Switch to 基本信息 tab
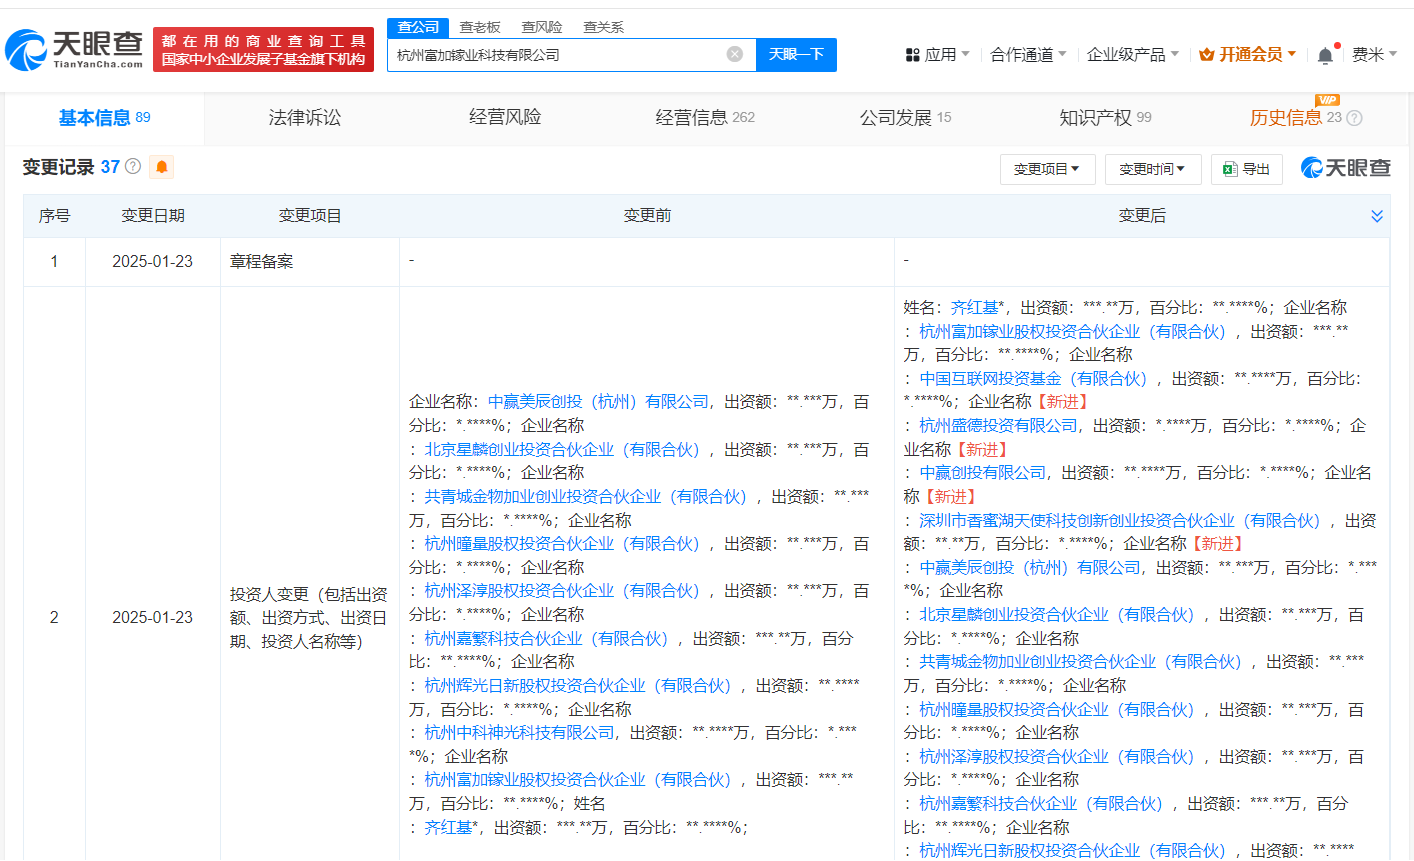The image size is (1414, 861). point(104,118)
